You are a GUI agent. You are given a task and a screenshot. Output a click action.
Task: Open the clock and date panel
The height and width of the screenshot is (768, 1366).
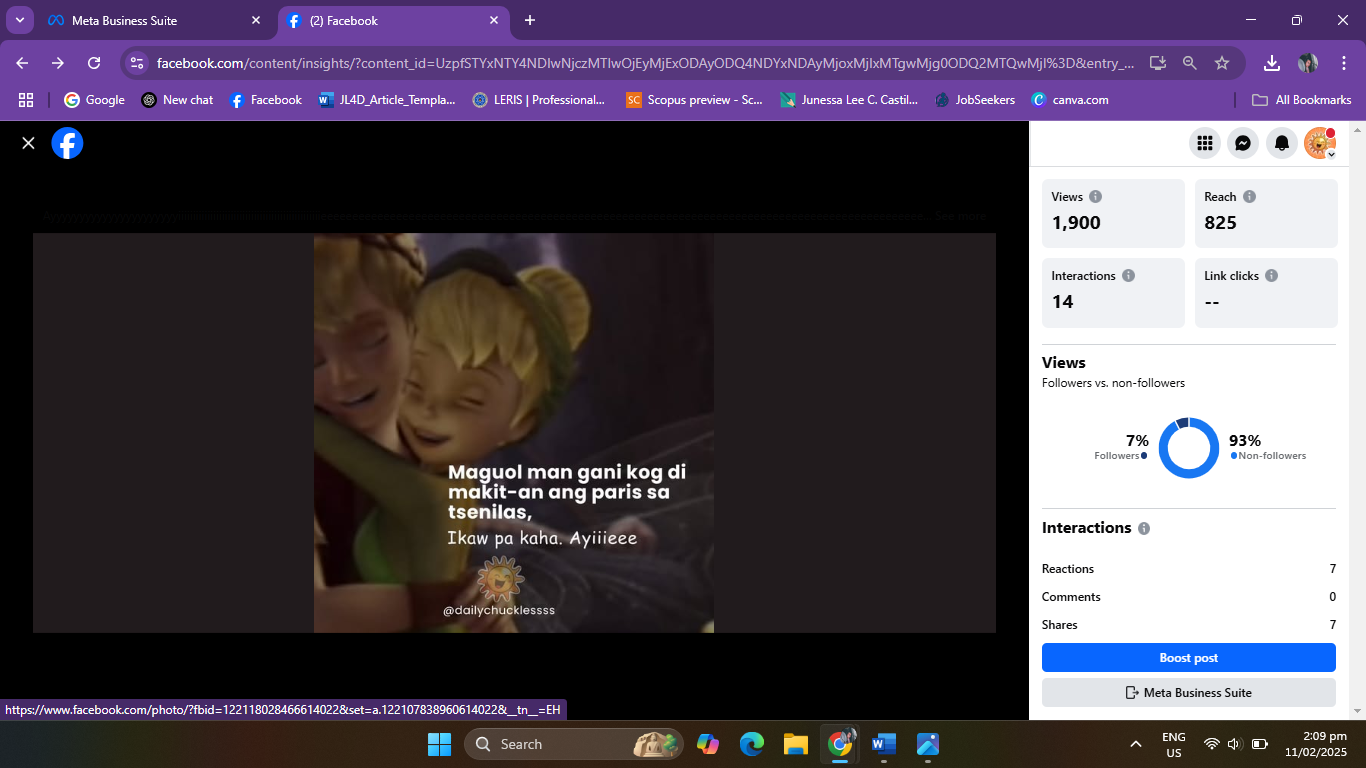click(1316, 744)
